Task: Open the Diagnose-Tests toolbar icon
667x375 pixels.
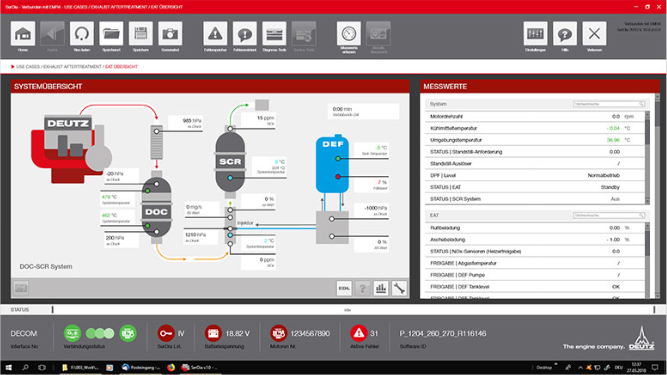Action: 274,34
